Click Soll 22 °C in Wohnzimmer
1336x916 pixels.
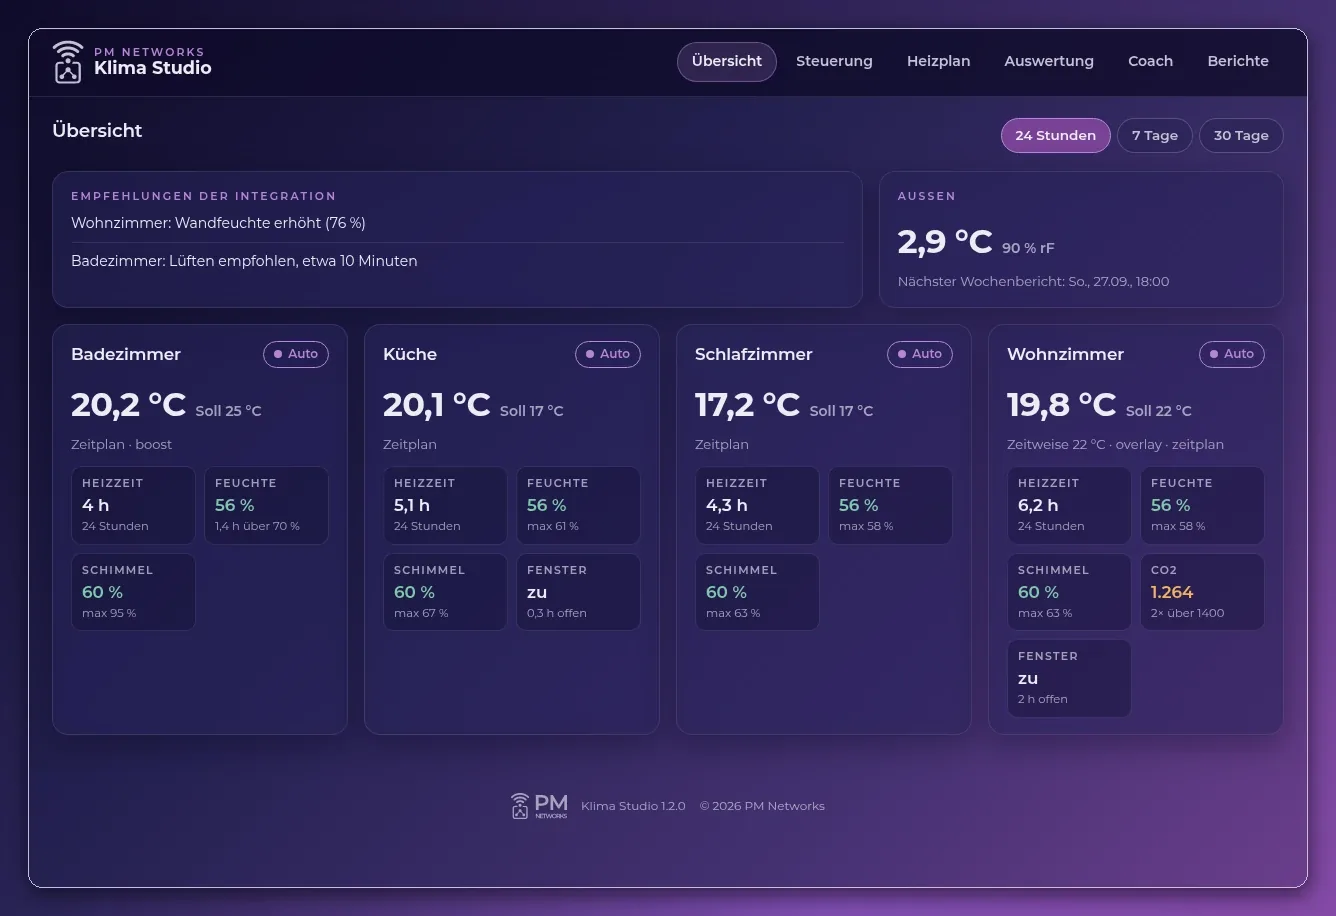1159,411
